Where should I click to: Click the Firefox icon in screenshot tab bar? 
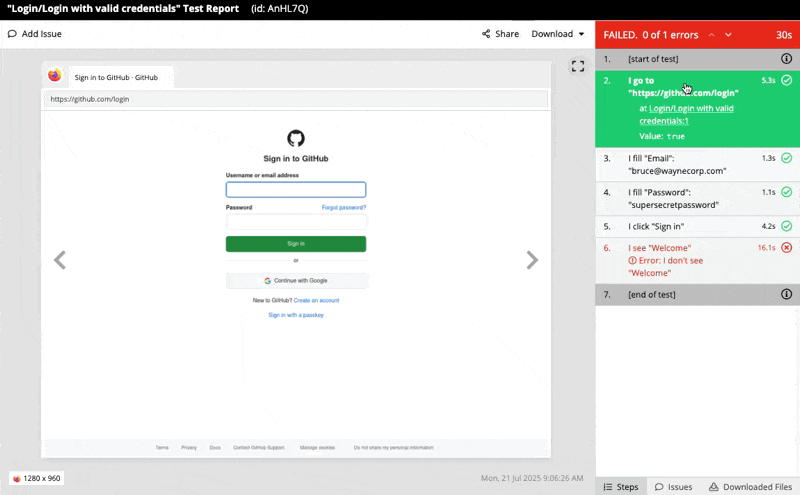(55, 76)
